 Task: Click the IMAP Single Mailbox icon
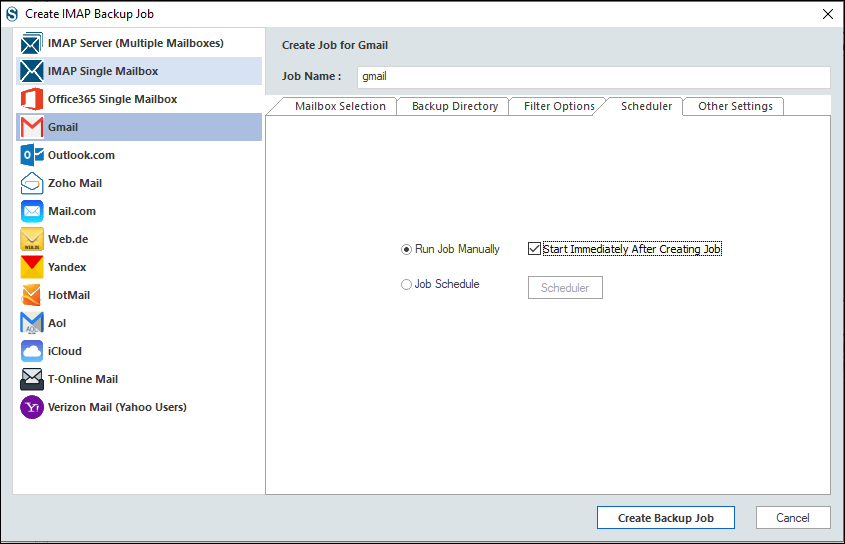(x=32, y=71)
